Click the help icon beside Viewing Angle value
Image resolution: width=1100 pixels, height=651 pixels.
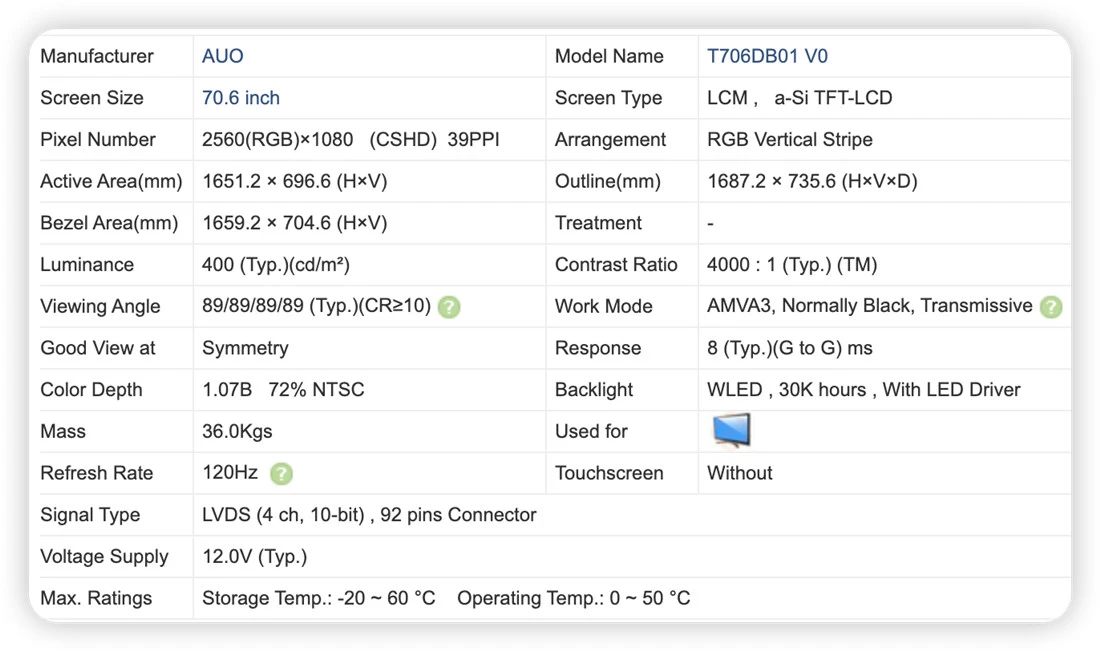[449, 307]
